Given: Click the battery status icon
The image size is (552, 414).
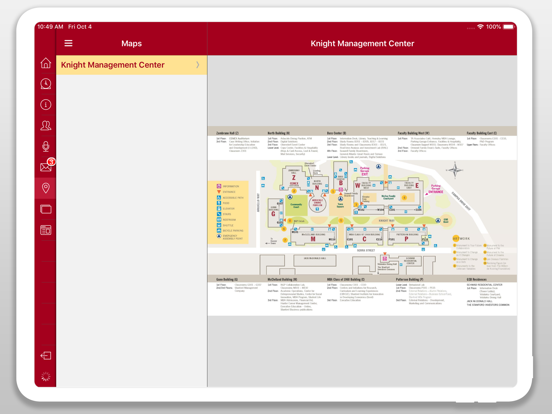Looking at the screenshot, I should (x=509, y=27).
